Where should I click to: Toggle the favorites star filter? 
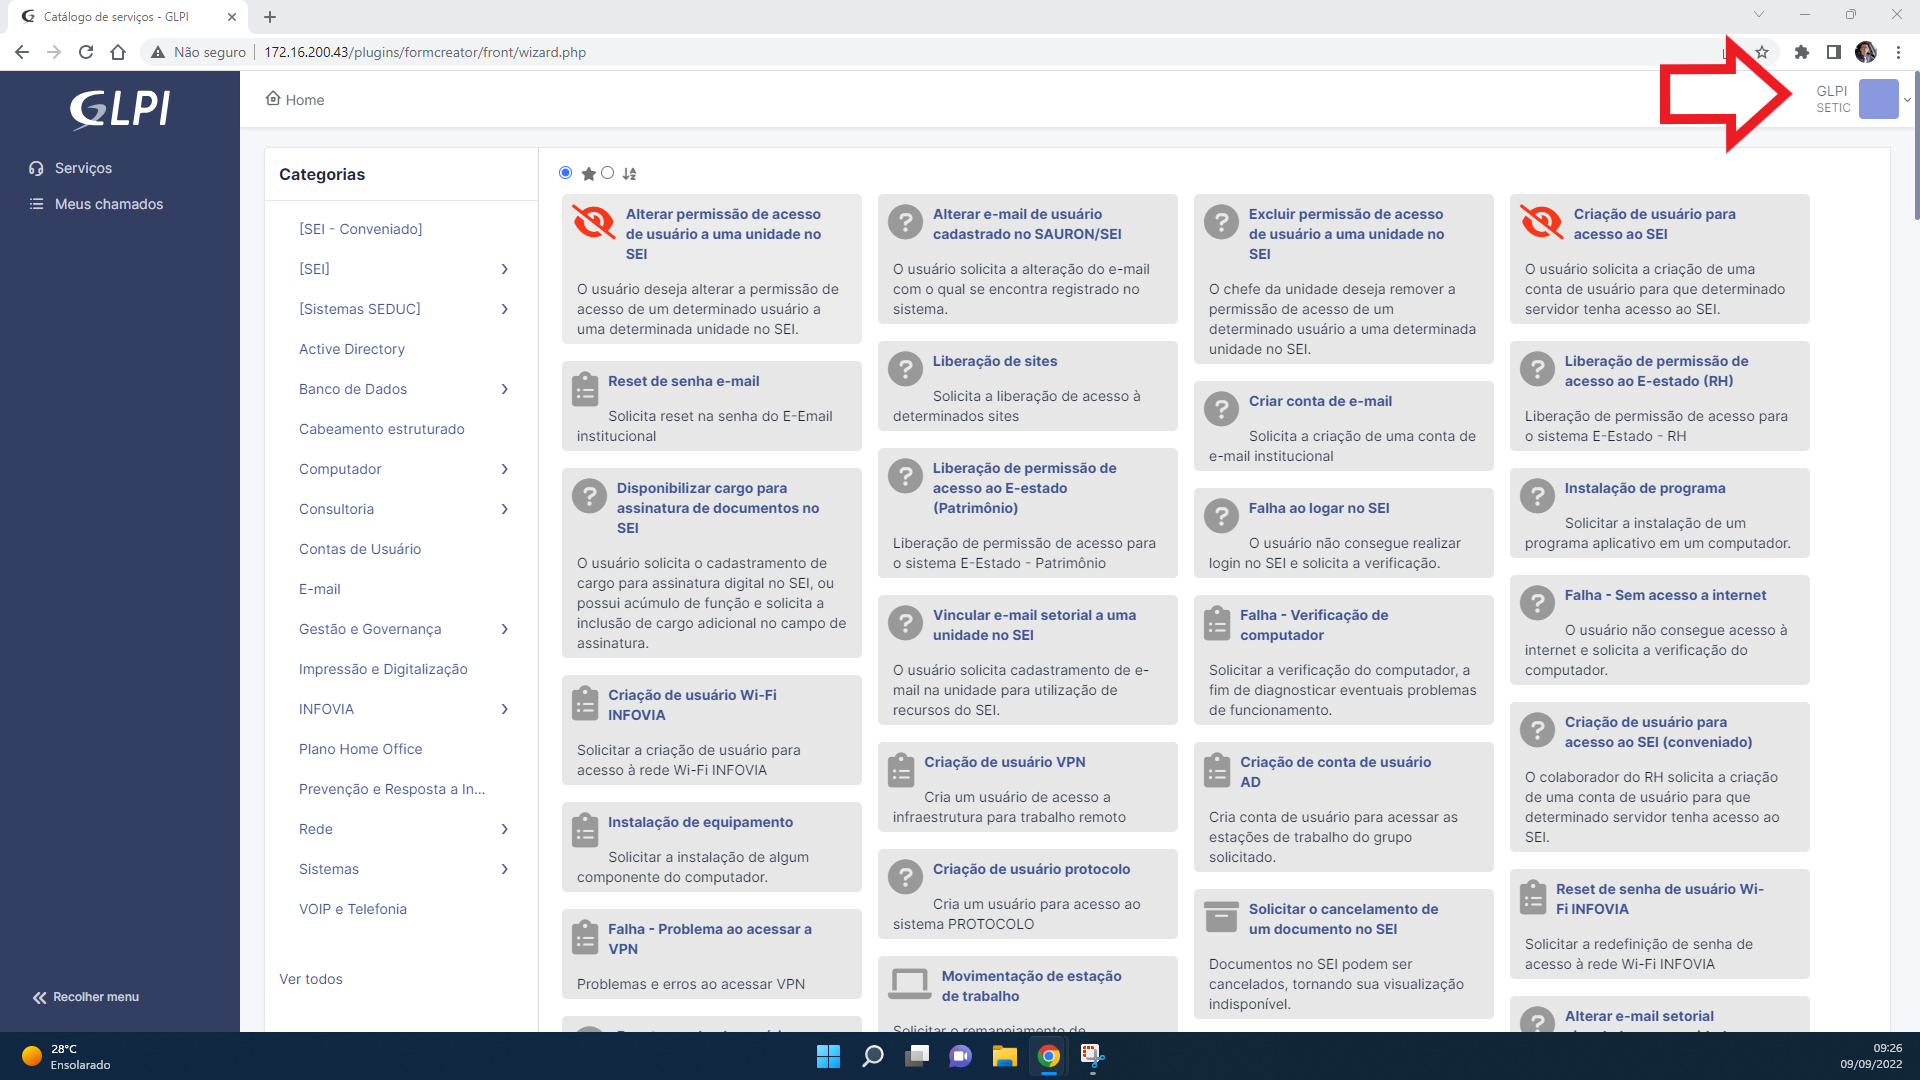point(589,173)
